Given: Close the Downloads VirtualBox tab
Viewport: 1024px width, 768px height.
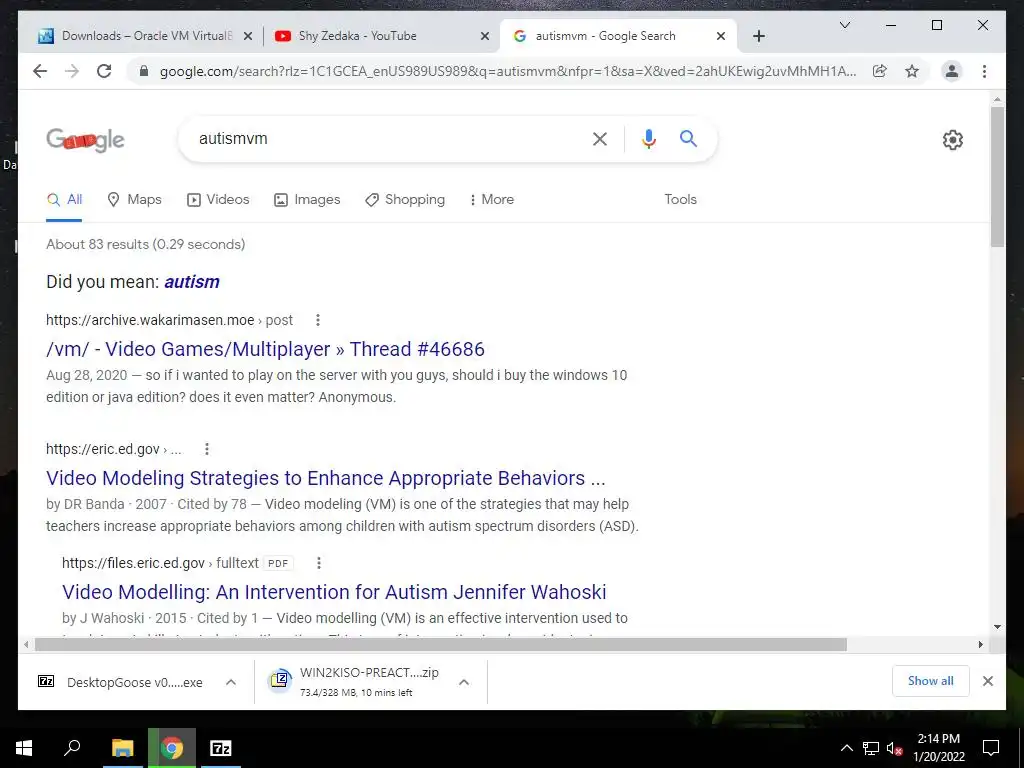Looking at the screenshot, I should (x=248, y=36).
